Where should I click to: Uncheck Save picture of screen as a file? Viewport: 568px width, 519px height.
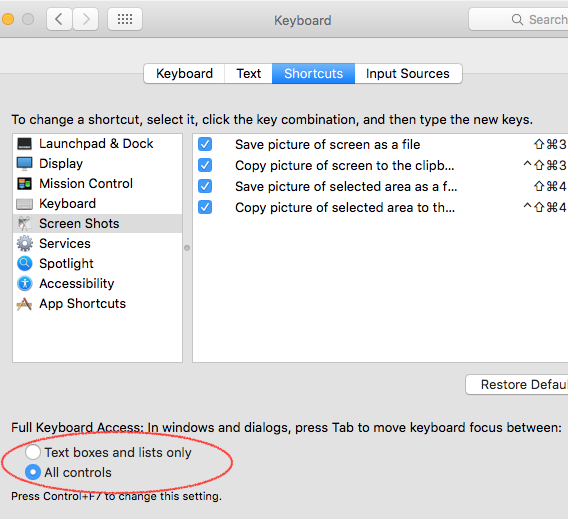point(205,144)
